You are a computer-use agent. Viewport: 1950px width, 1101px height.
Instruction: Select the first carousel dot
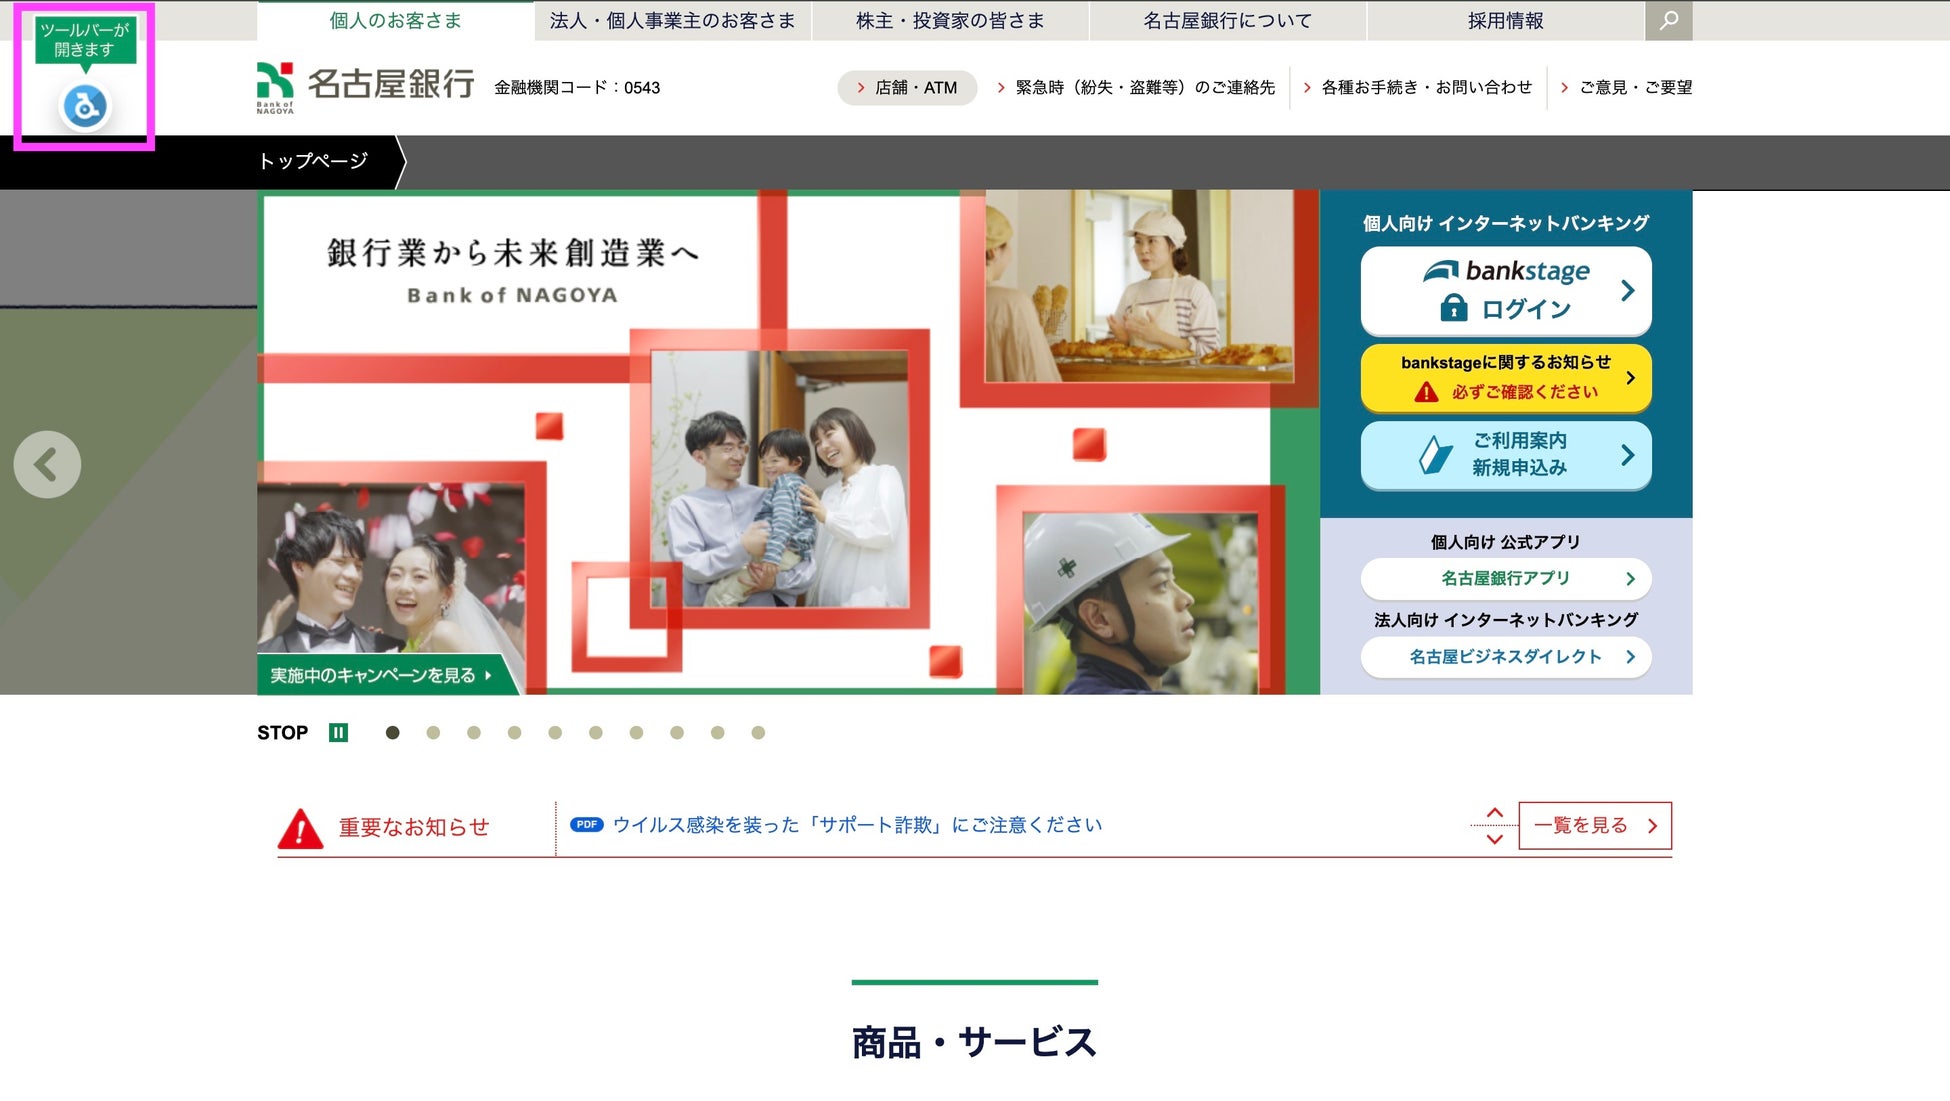[x=392, y=733]
